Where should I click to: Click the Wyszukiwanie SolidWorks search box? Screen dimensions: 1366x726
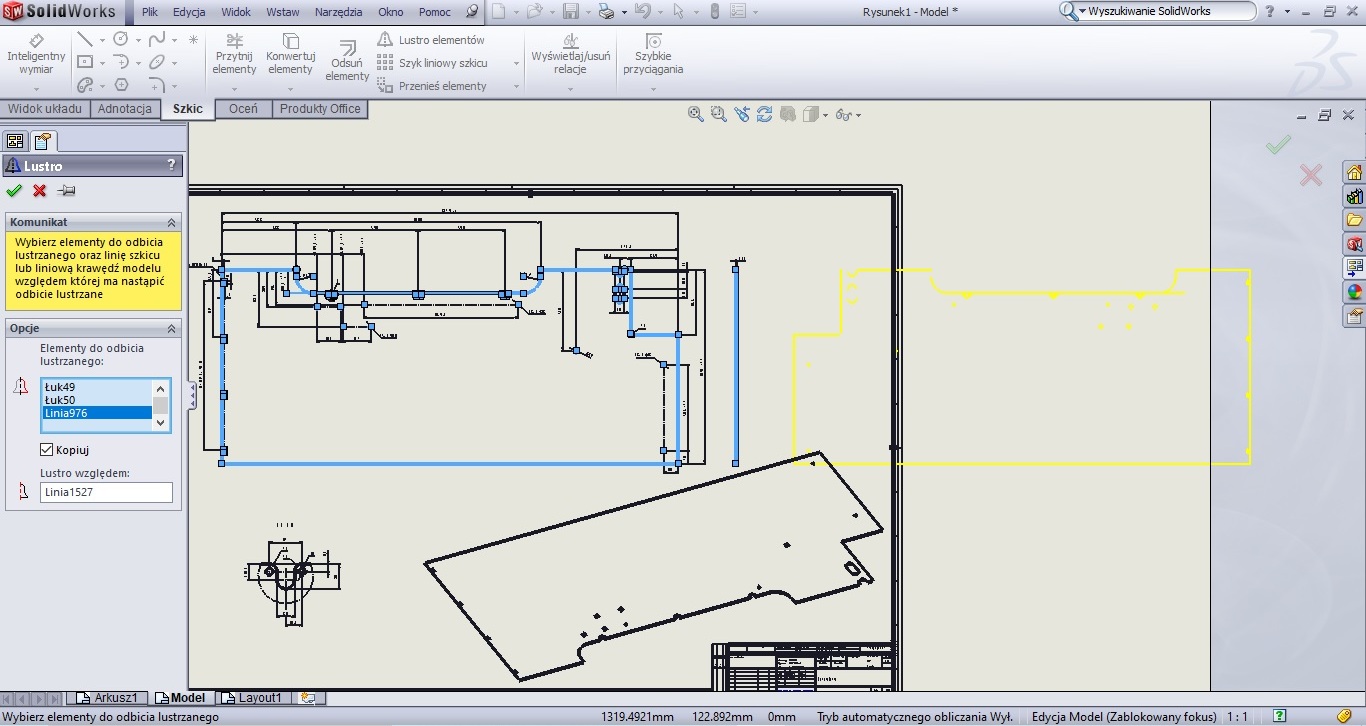coord(1157,11)
